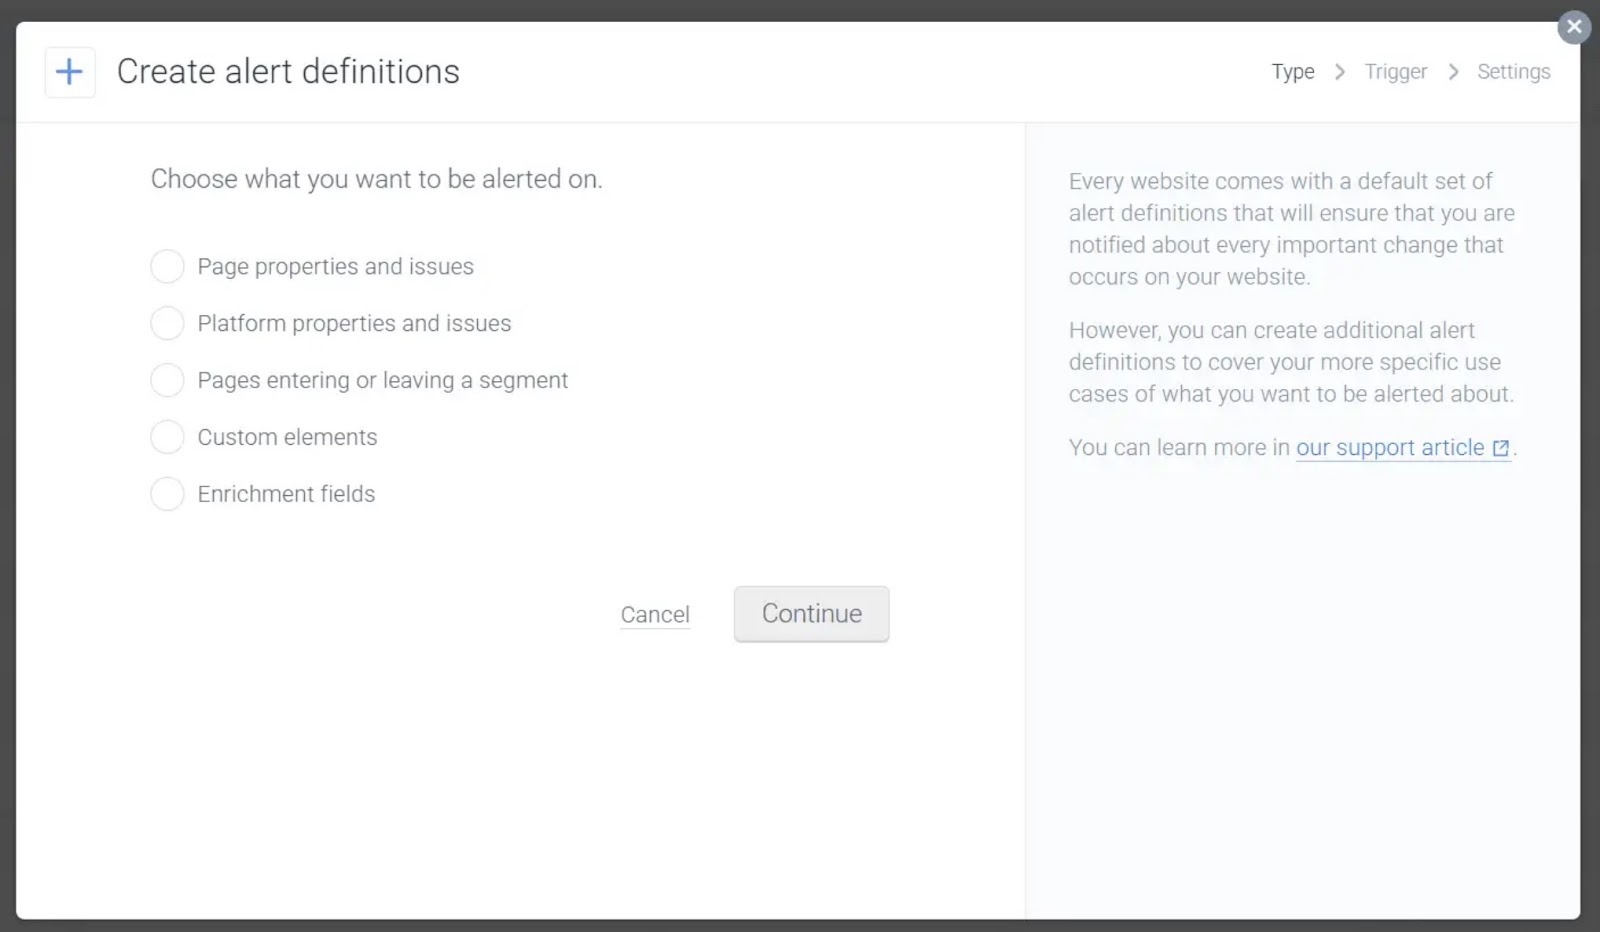Click the Create alert definitions dialog title
The height and width of the screenshot is (932, 1600).
pos(288,71)
